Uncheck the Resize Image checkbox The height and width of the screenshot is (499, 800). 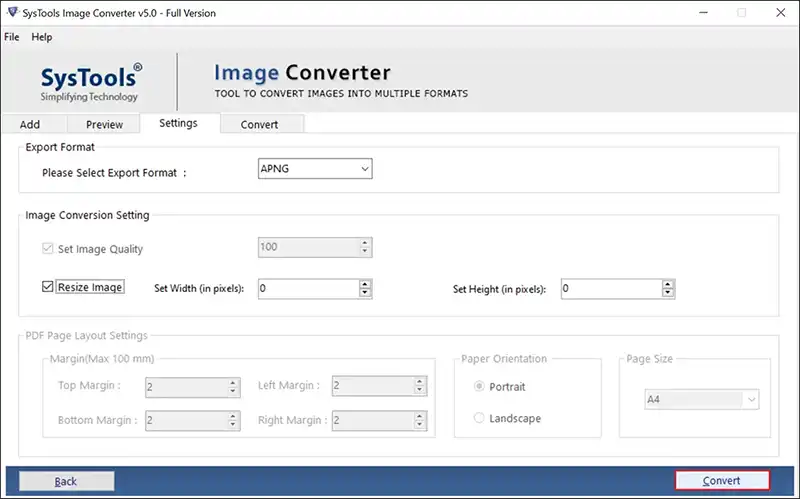pyautogui.click(x=47, y=287)
